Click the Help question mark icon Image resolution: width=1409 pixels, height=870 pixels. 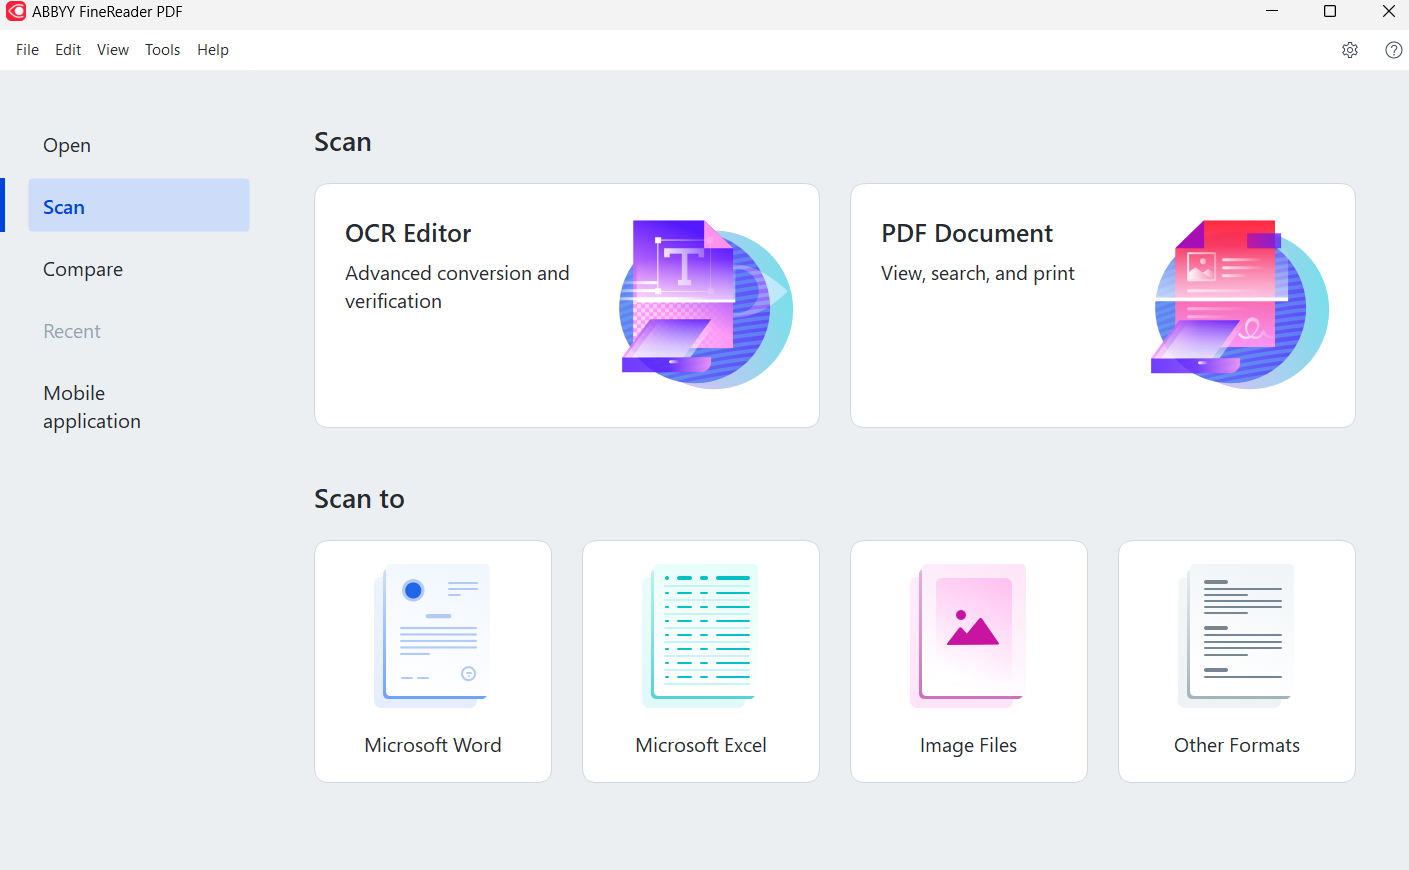coord(1394,50)
